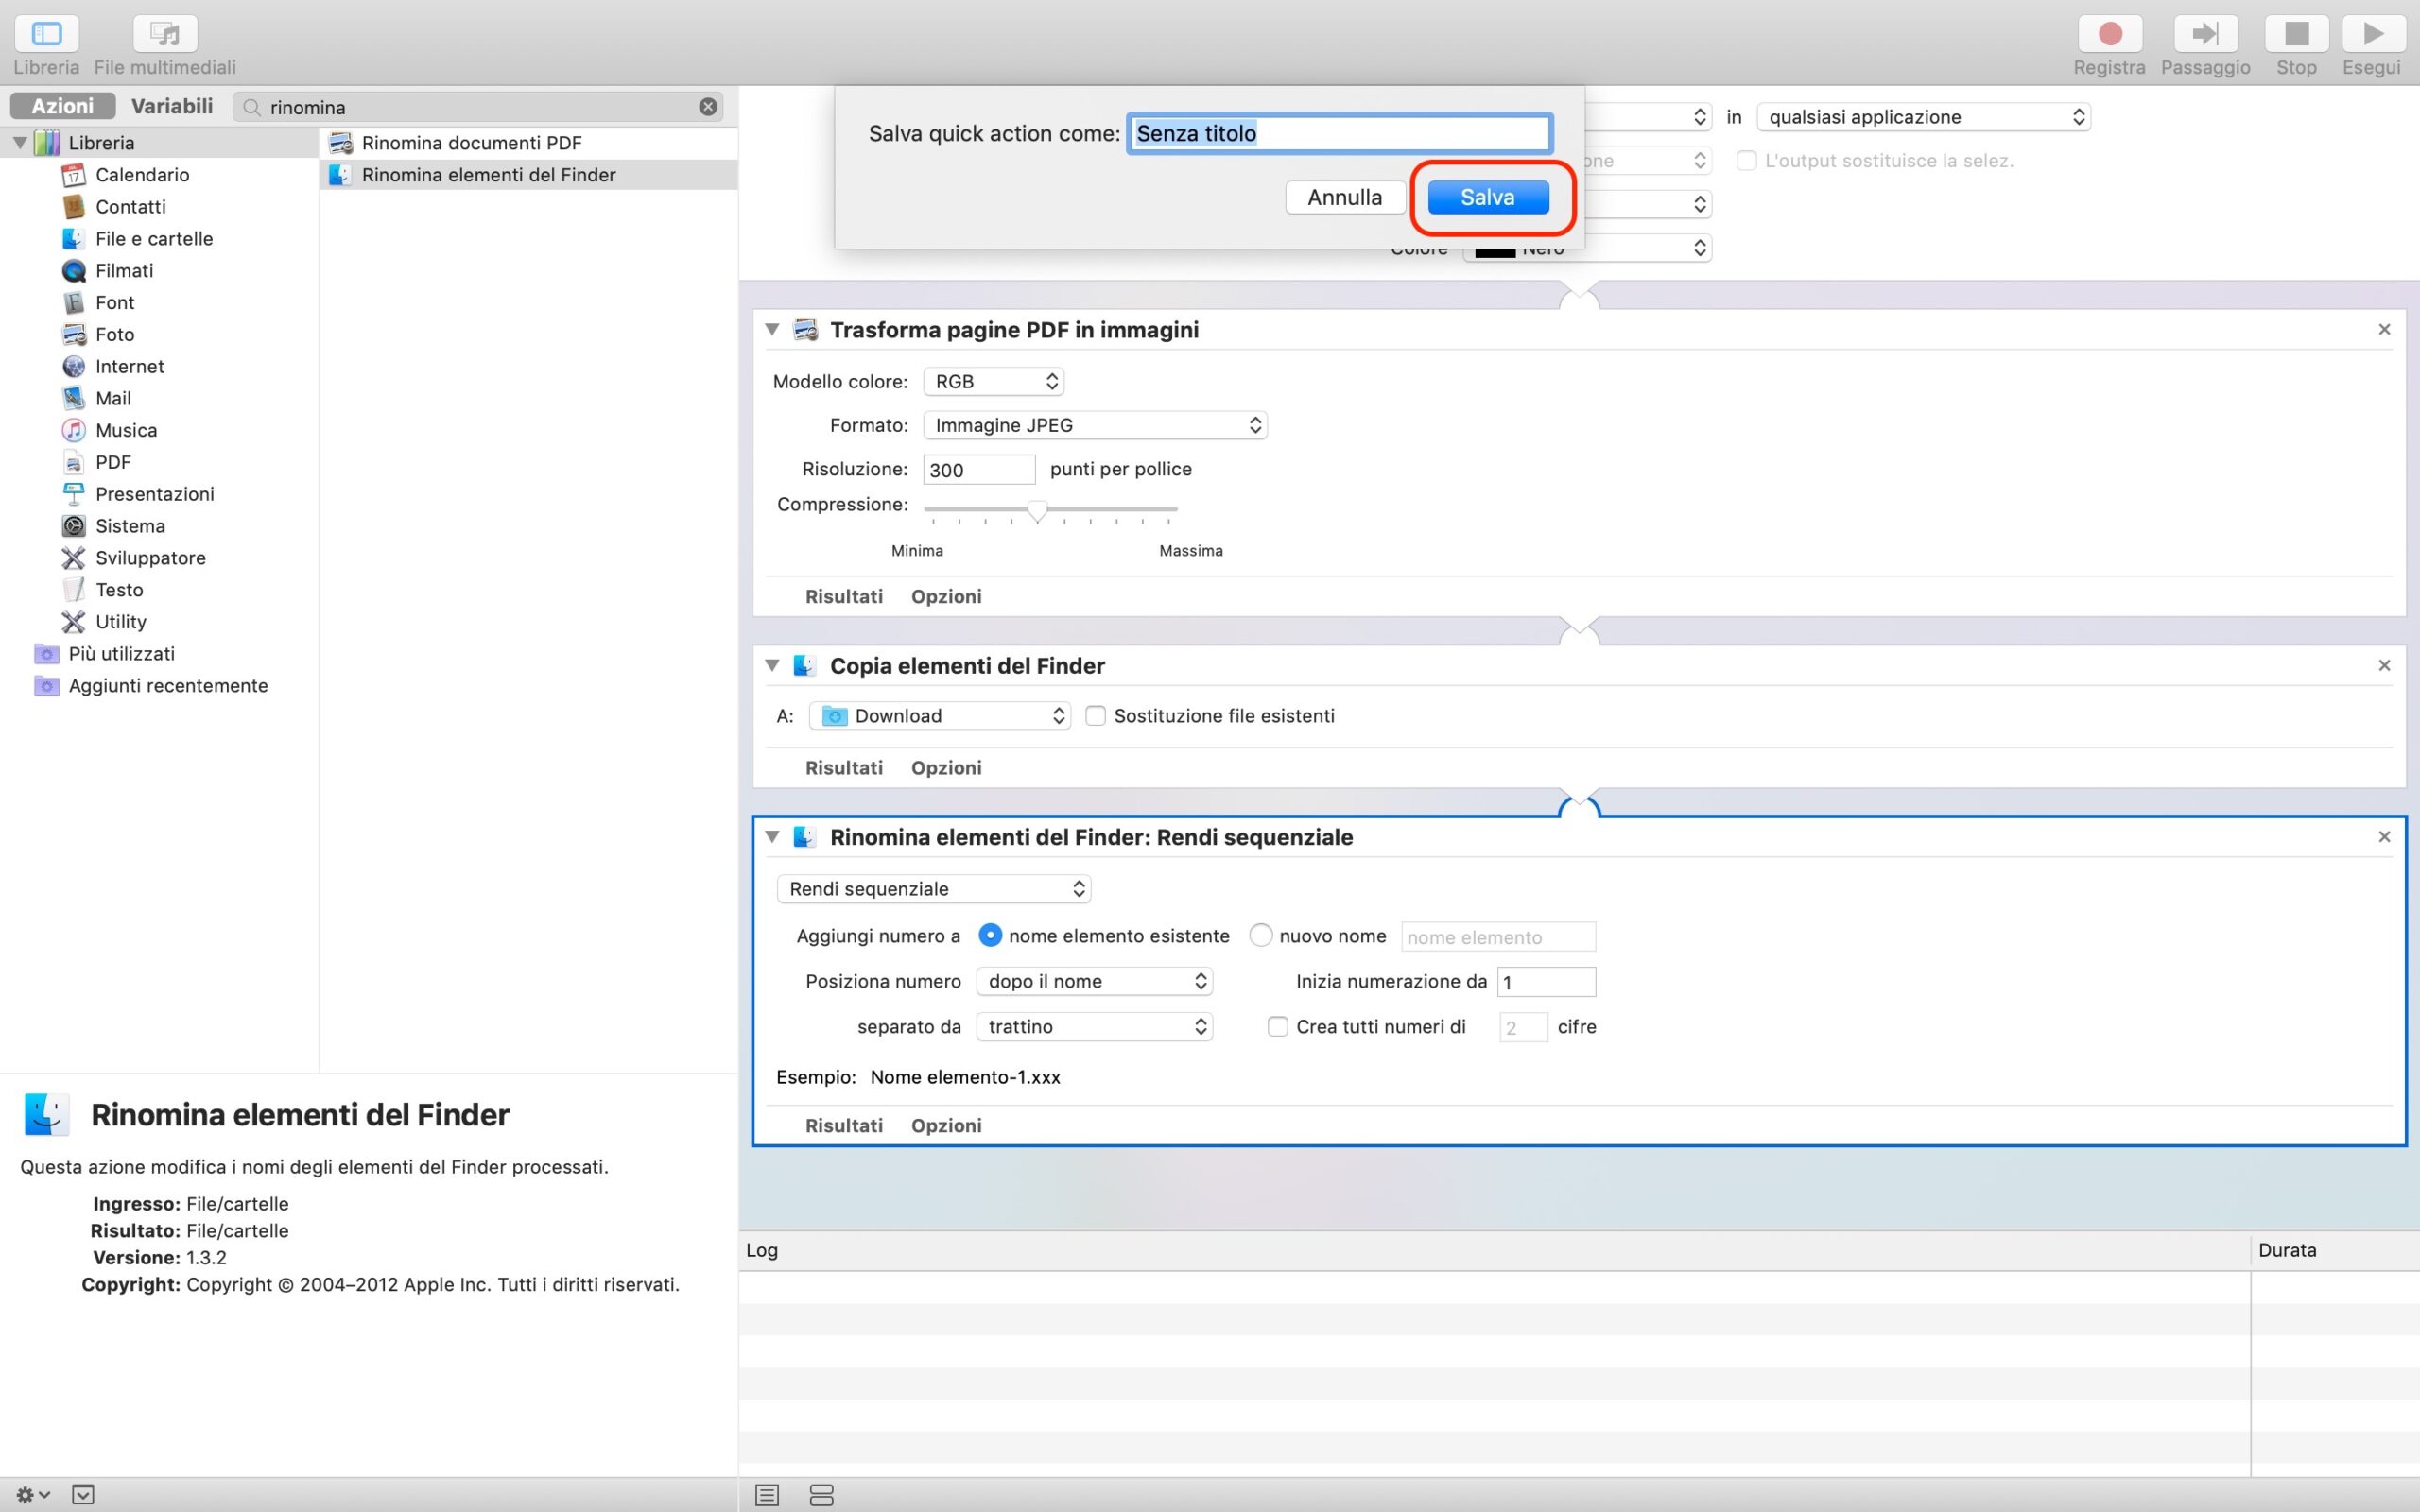Select Rinomina documenti PDF action
Screen dimensions: 2420x1512
[471, 143]
